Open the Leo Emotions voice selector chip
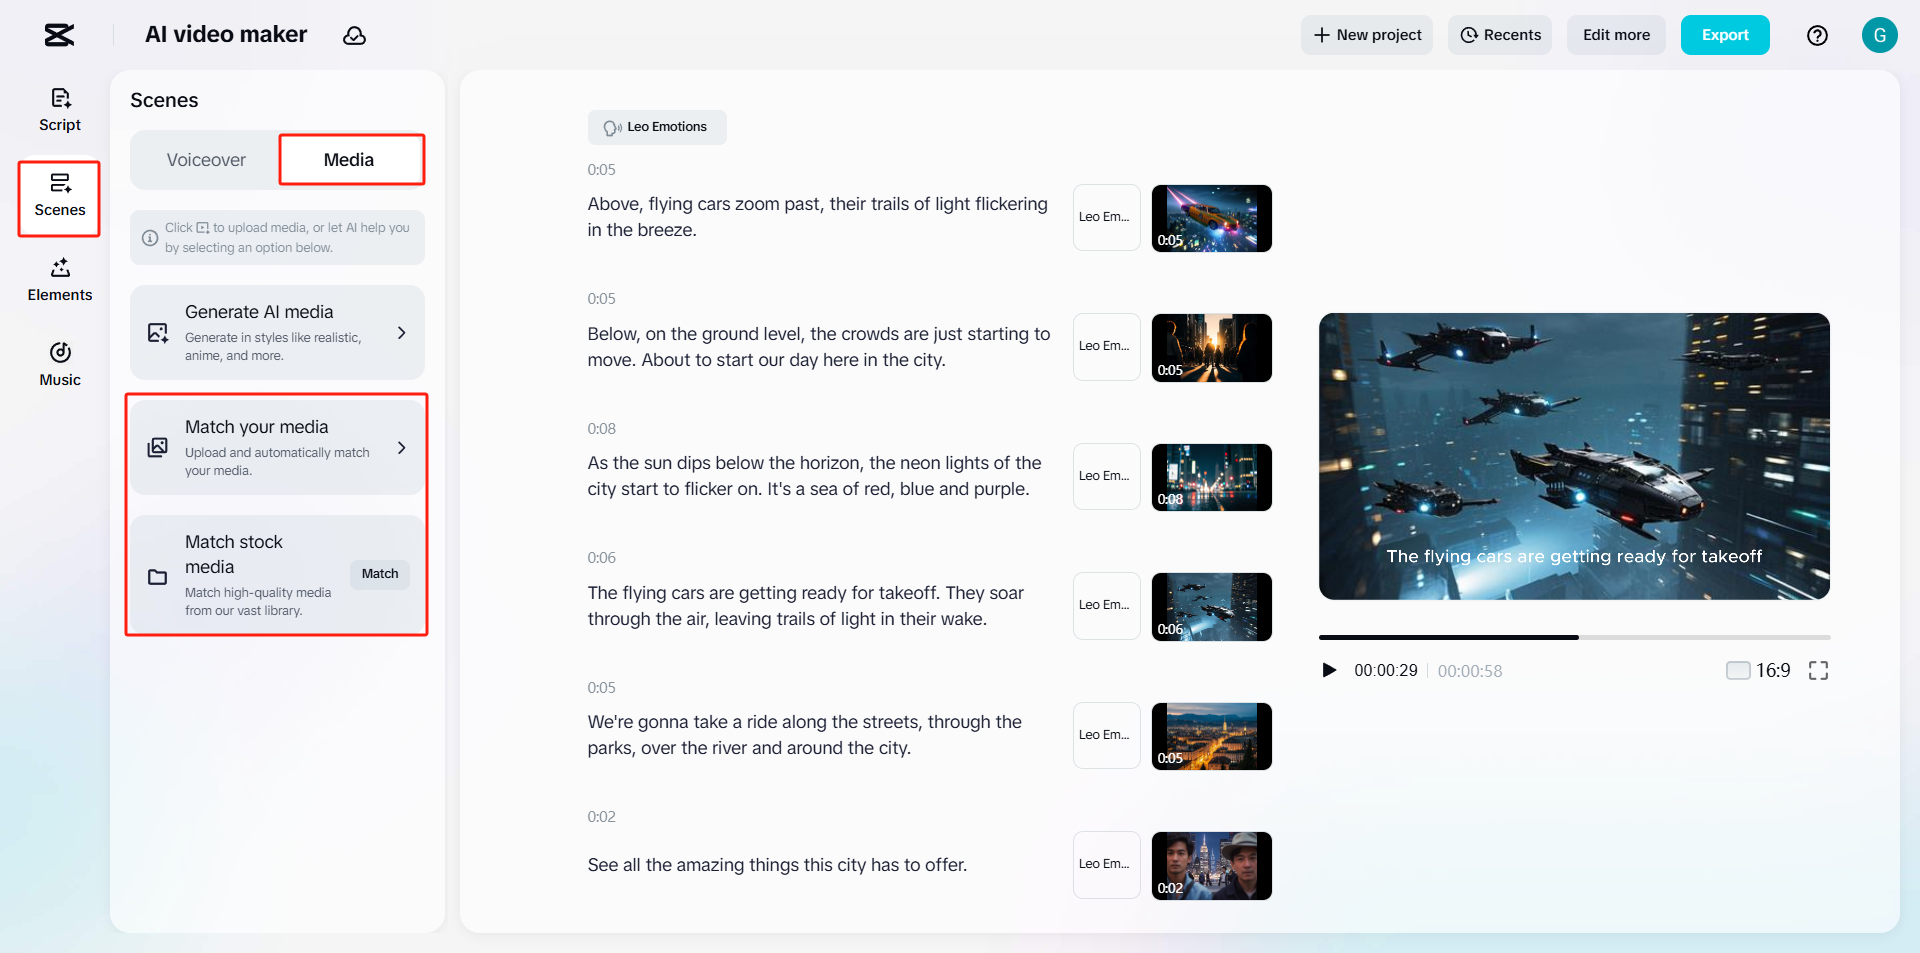Viewport: 1920px width, 953px height. [x=657, y=127]
